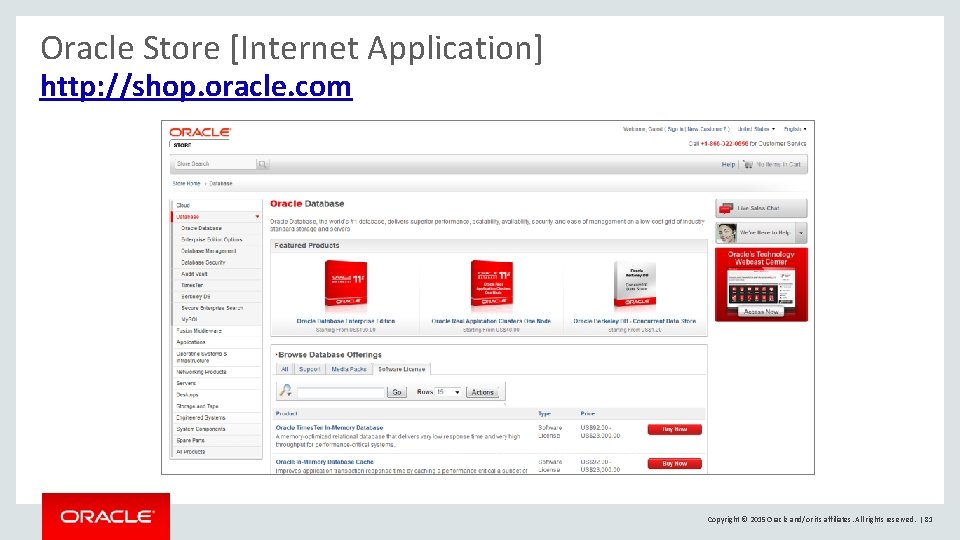Open the Berkeley DB Concurrent Data Store link
The height and width of the screenshot is (540, 960).
[x=634, y=321]
